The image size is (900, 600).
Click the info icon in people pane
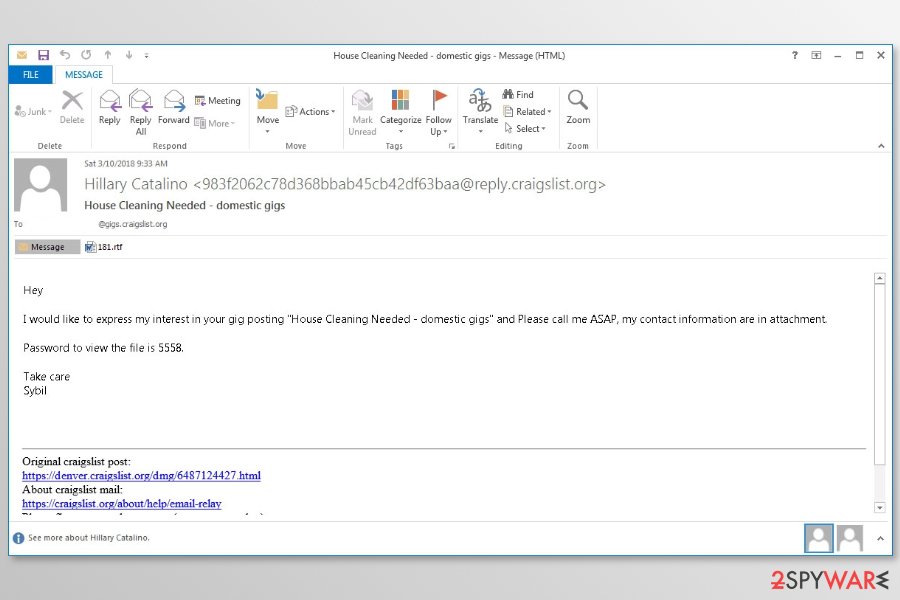[18, 538]
